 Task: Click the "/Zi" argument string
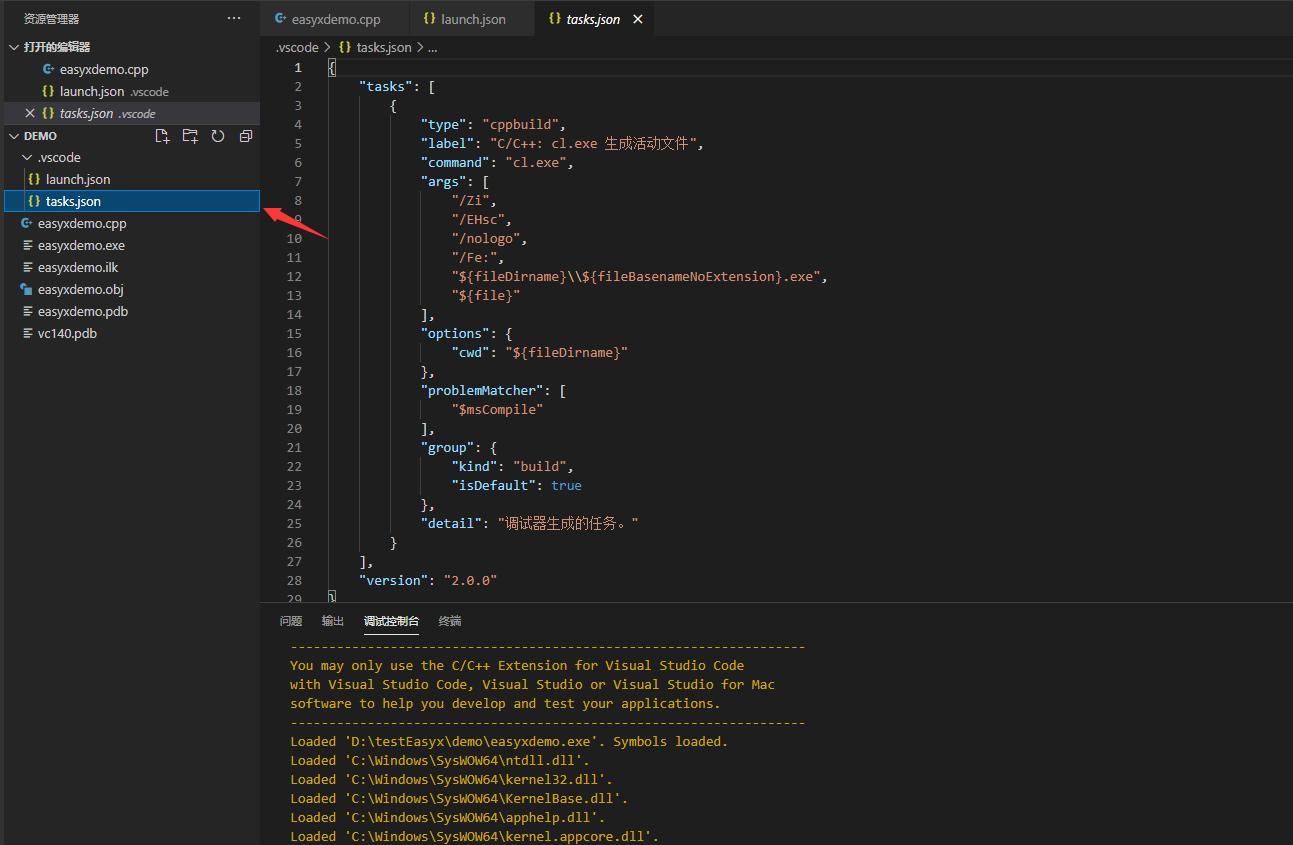[x=470, y=200]
